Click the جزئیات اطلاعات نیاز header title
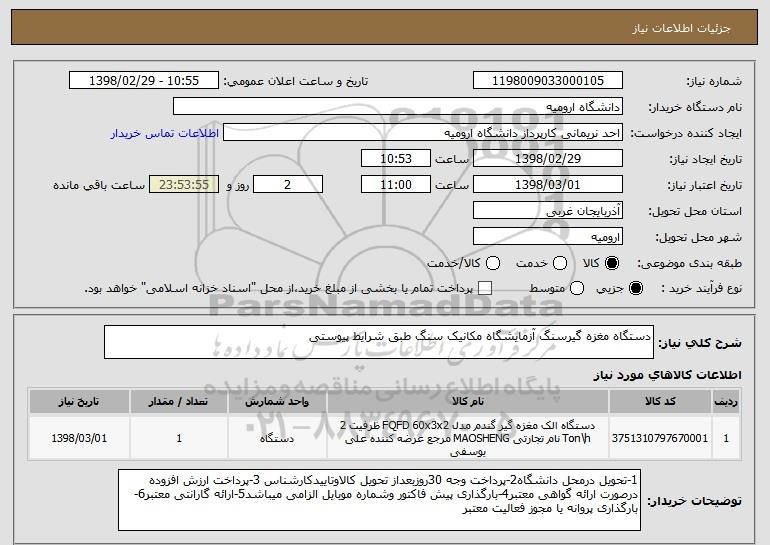The height and width of the screenshot is (545, 770). (x=681, y=28)
